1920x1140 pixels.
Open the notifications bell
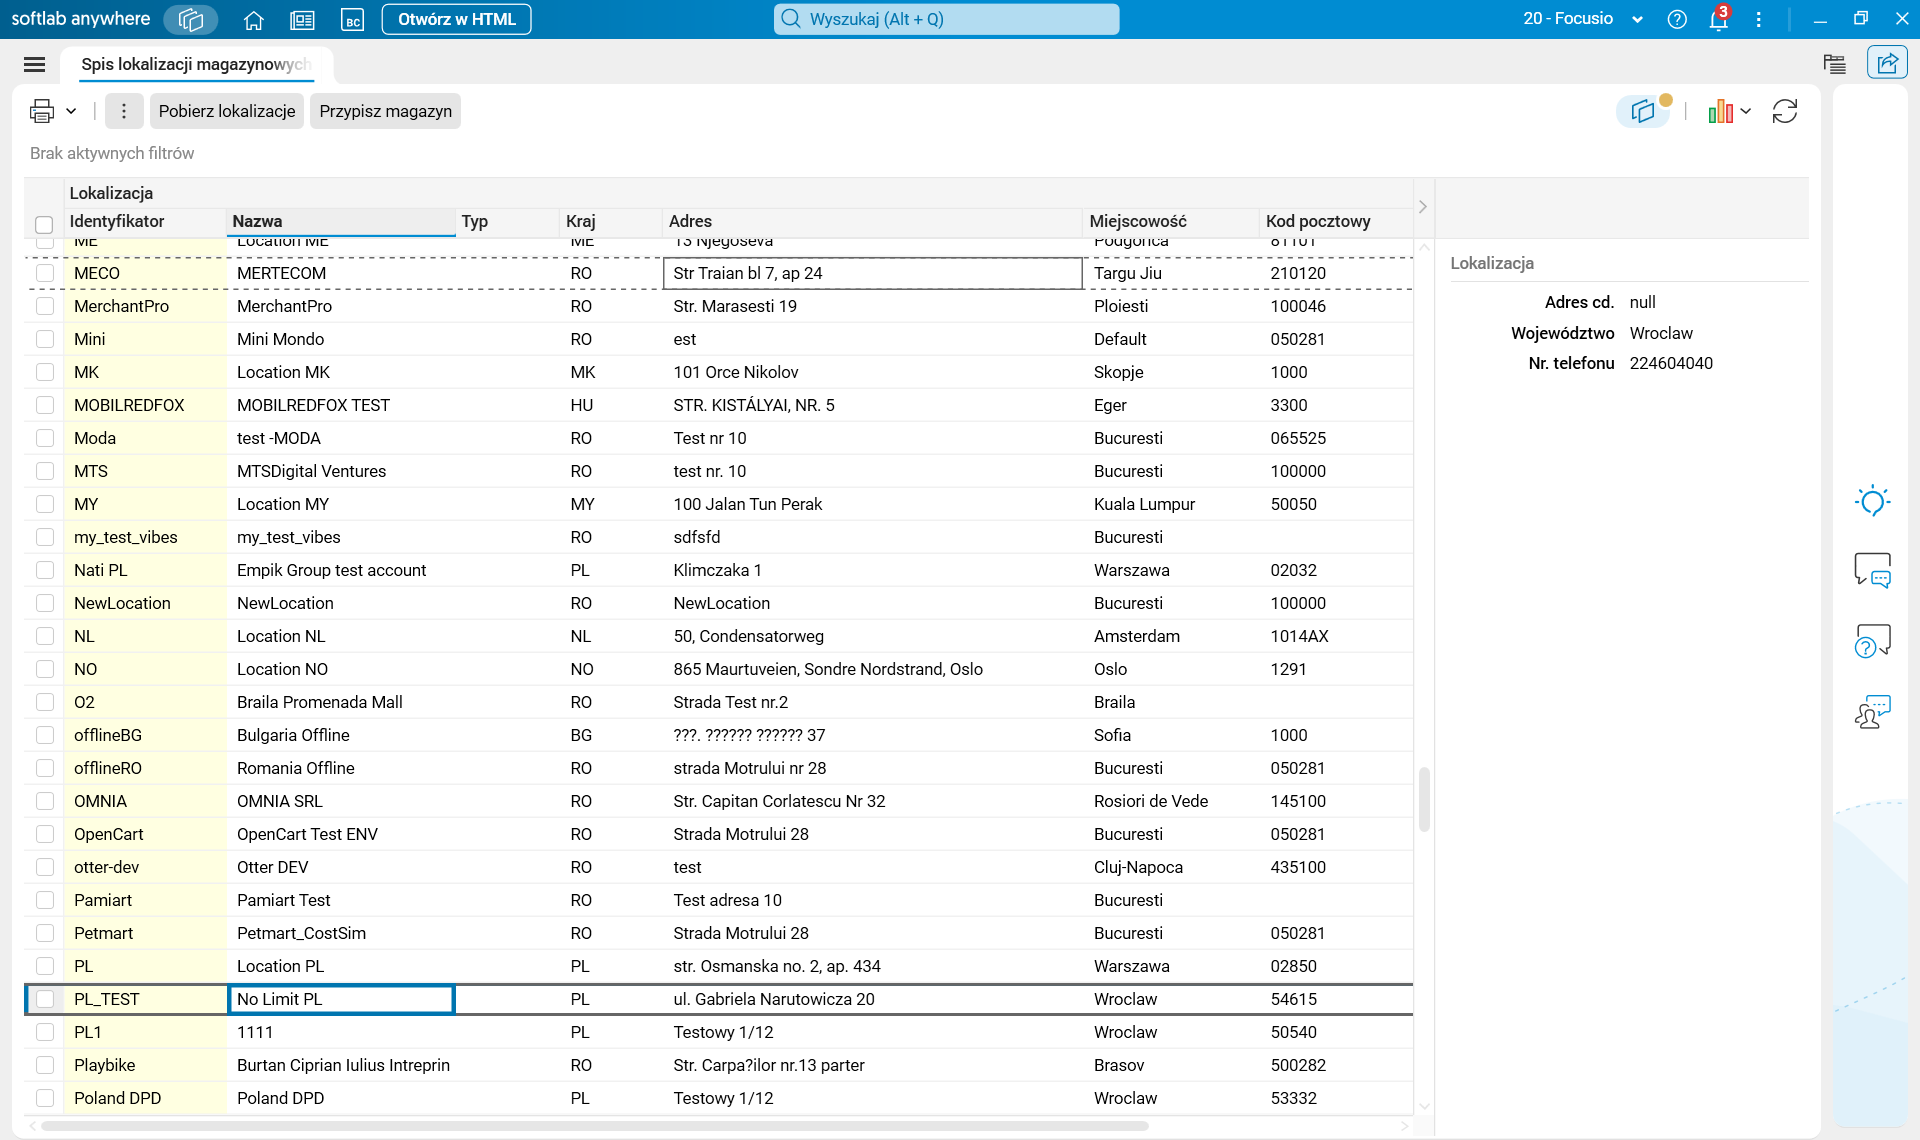(1719, 19)
